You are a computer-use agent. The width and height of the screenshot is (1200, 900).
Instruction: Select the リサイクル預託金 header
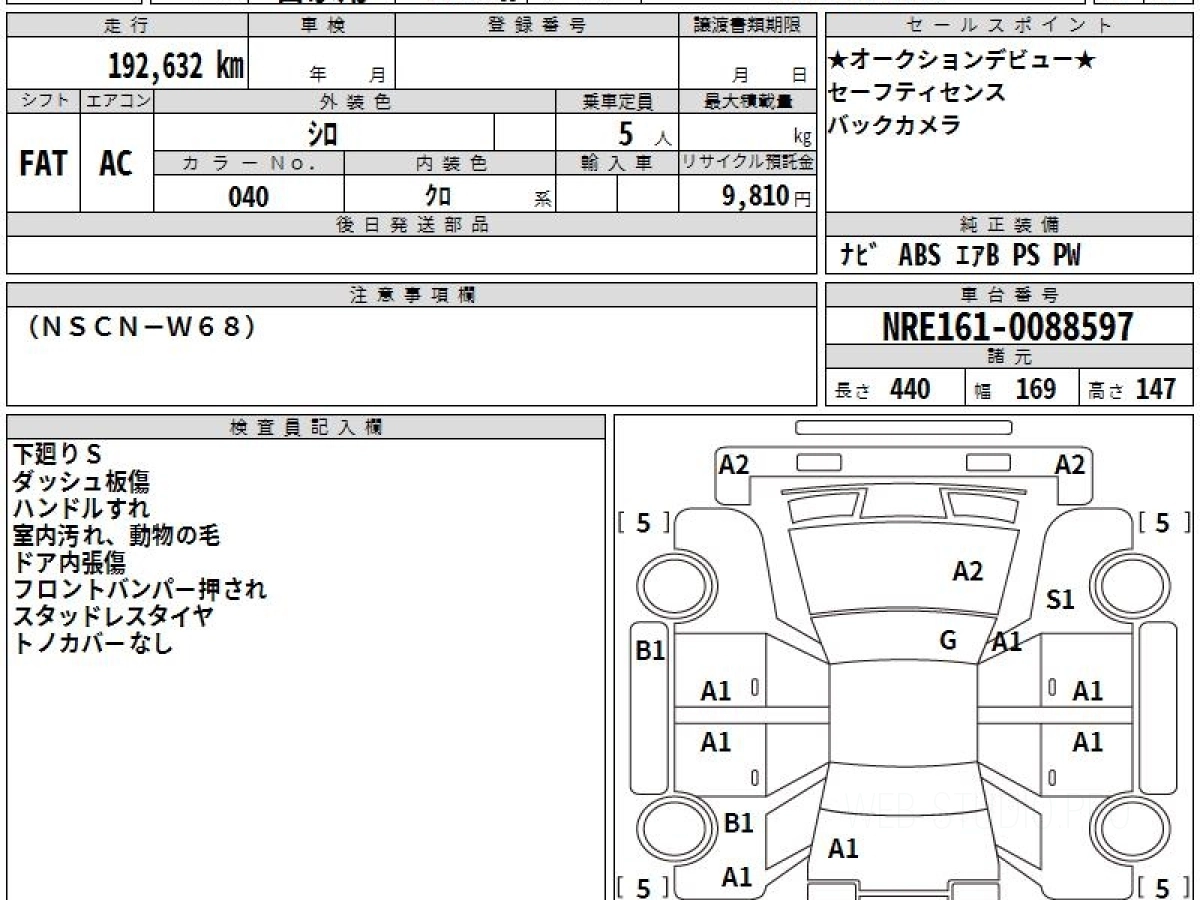pyautogui.click(x=747, y=163)
